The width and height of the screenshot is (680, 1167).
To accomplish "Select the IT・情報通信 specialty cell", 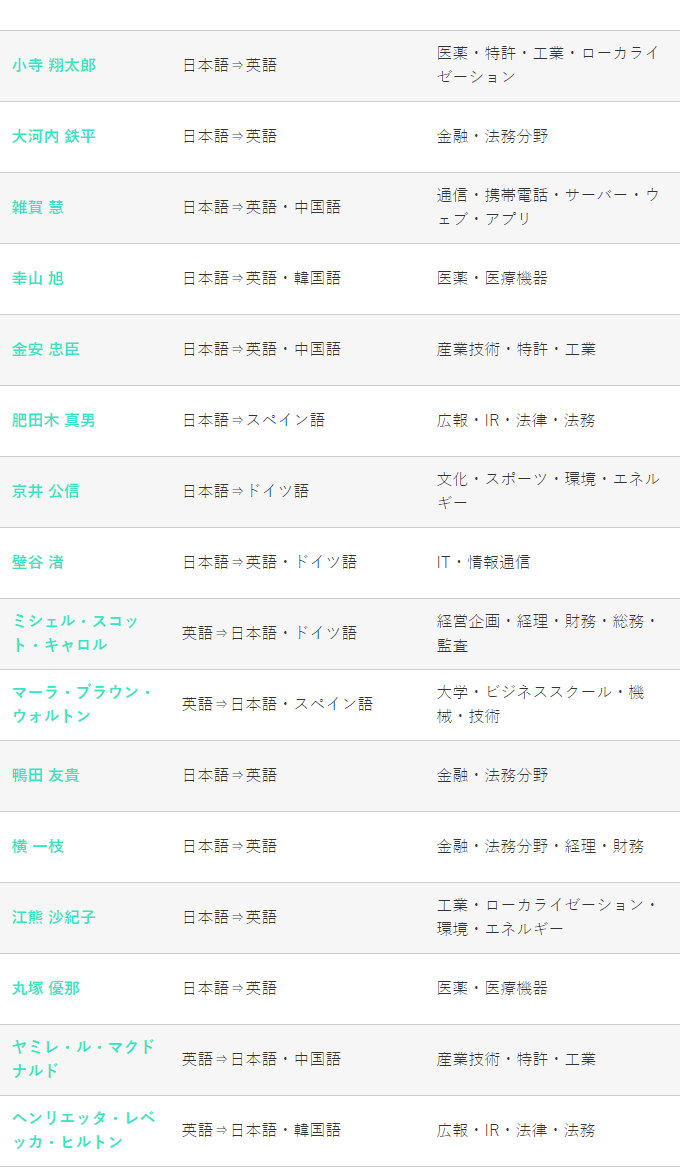I will (483, 562).
